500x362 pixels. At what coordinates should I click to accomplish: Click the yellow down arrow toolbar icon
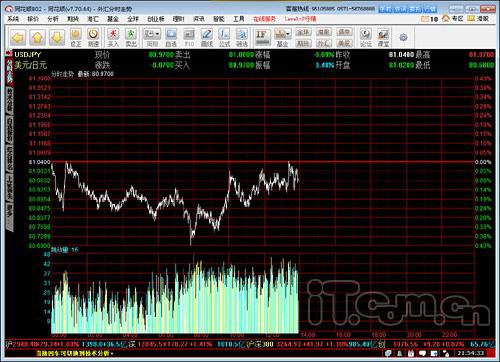57,37
